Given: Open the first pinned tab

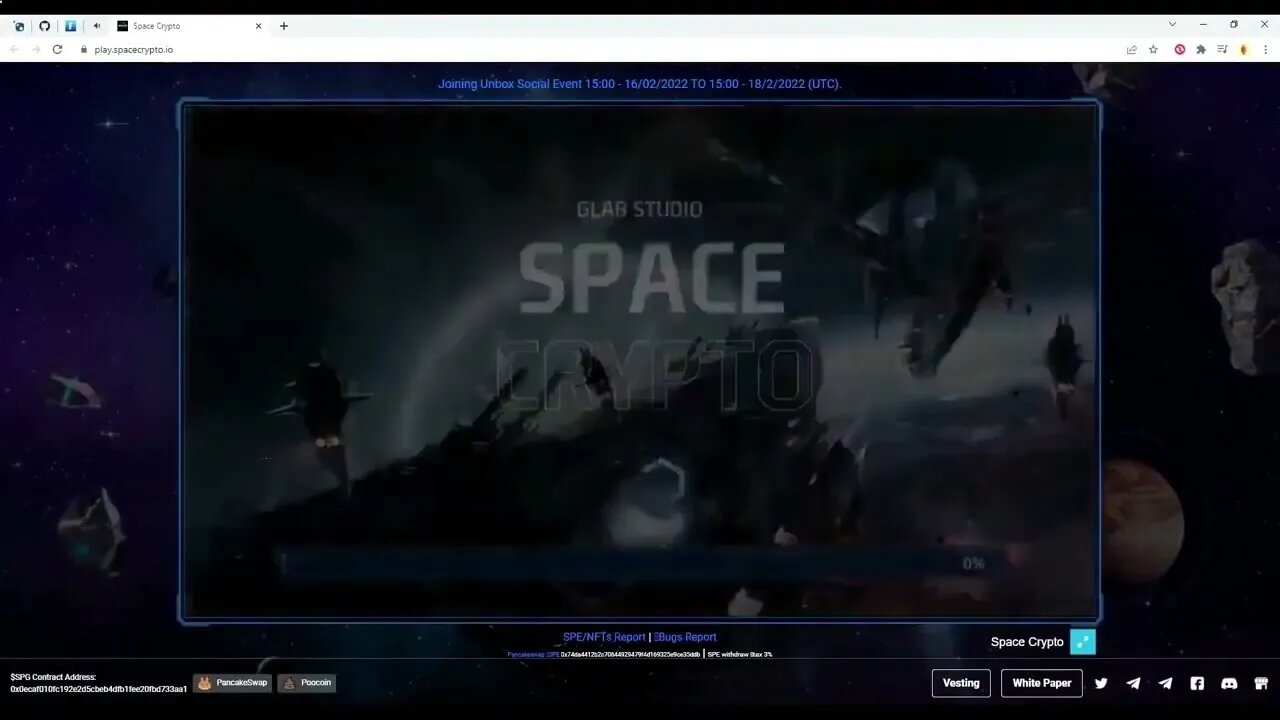Looking at the screenshot, I should point(18,26).
